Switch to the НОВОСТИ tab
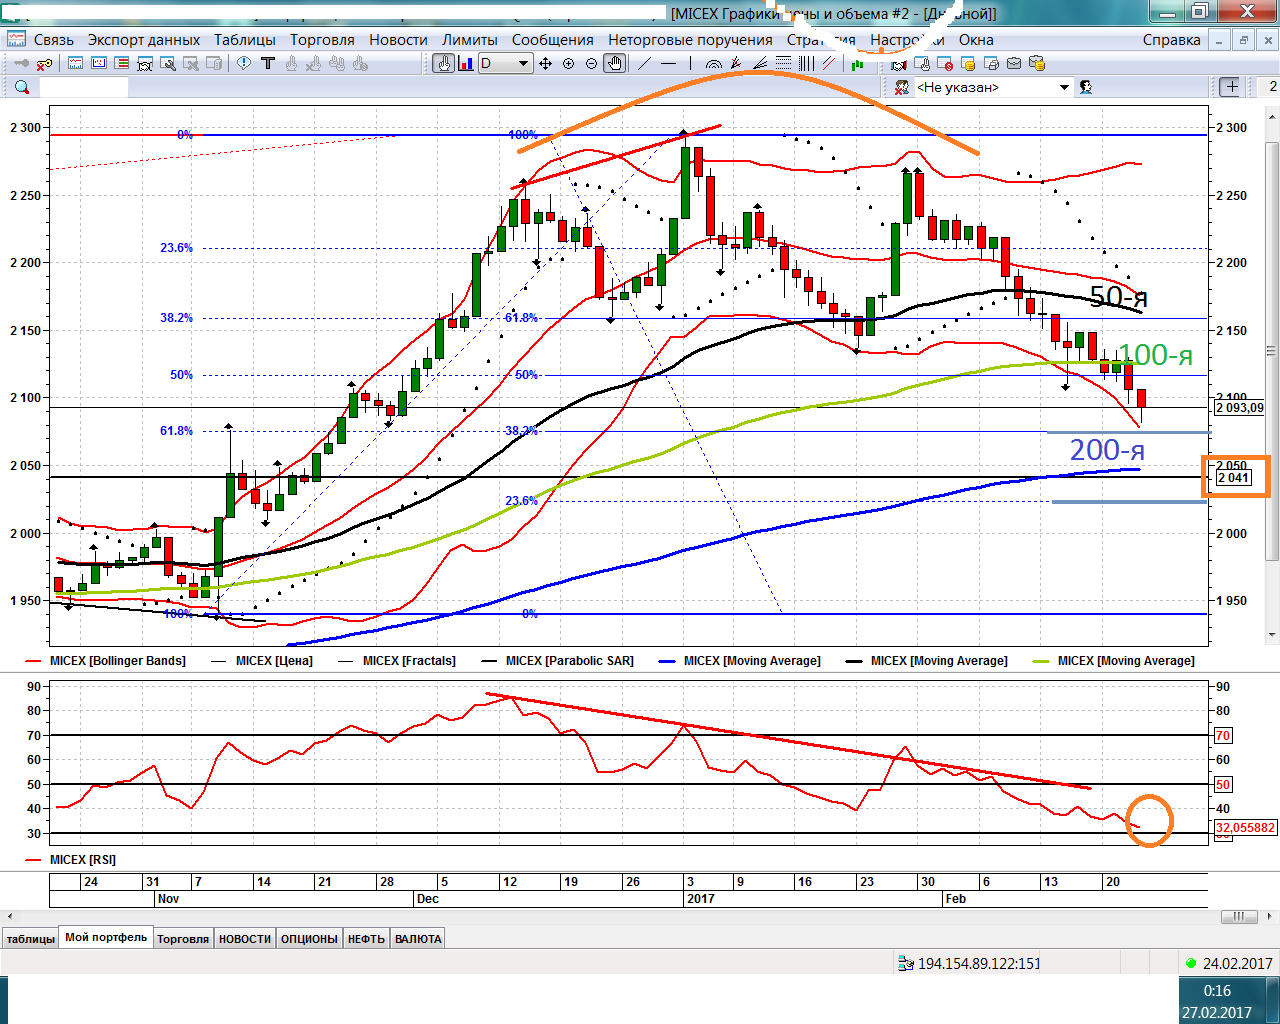This screenshot has height=1024, width=1280. tap(245, 939)
